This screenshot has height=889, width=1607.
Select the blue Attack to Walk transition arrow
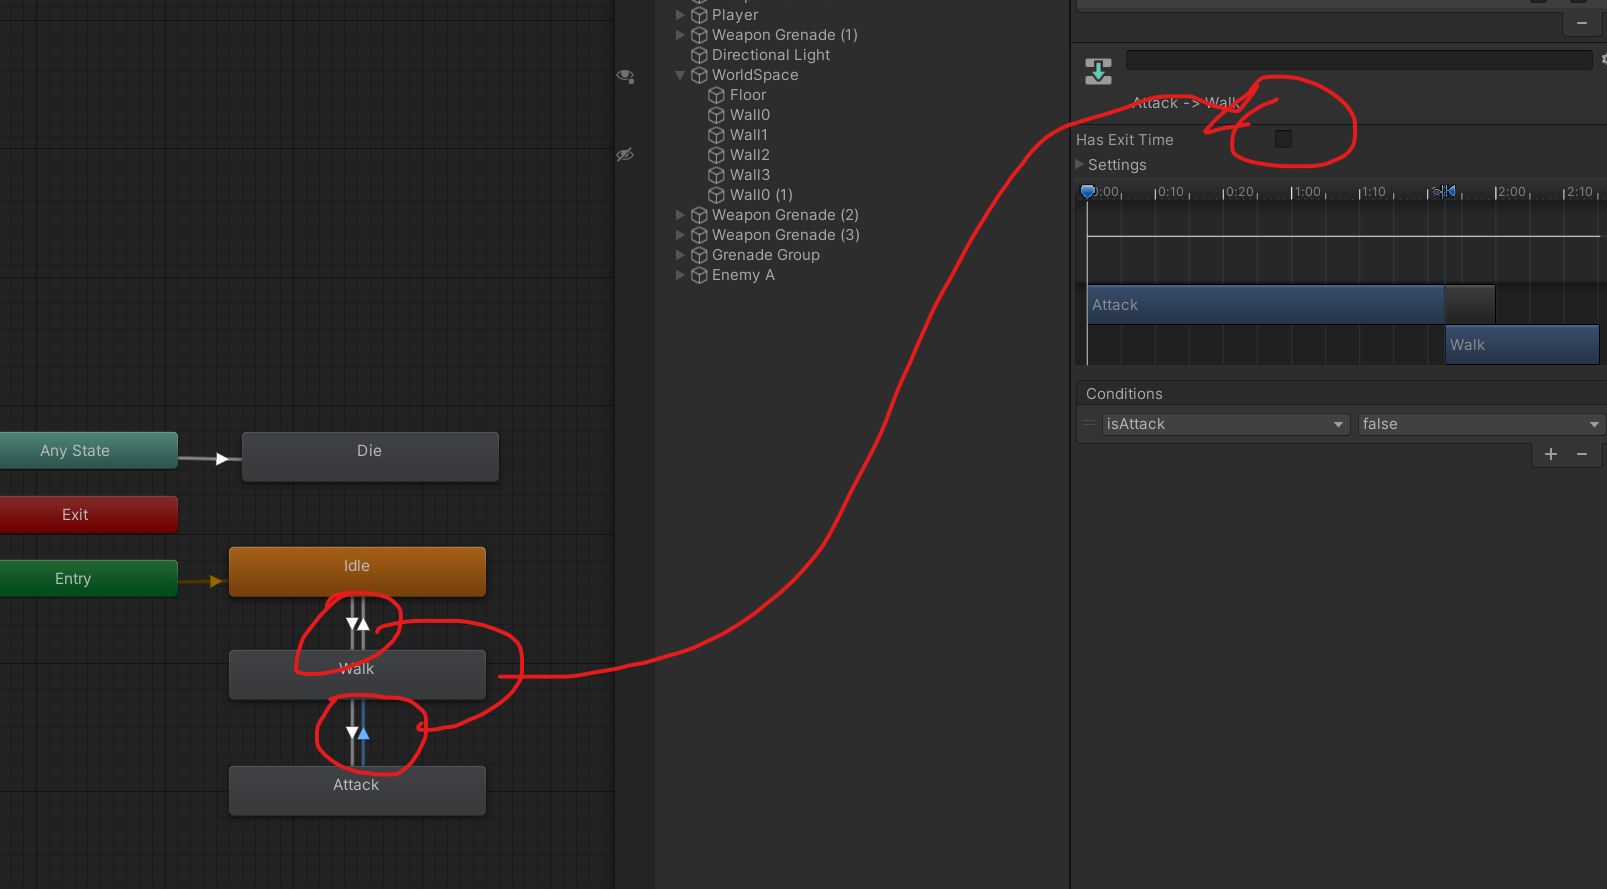click(x=364, y=733)
